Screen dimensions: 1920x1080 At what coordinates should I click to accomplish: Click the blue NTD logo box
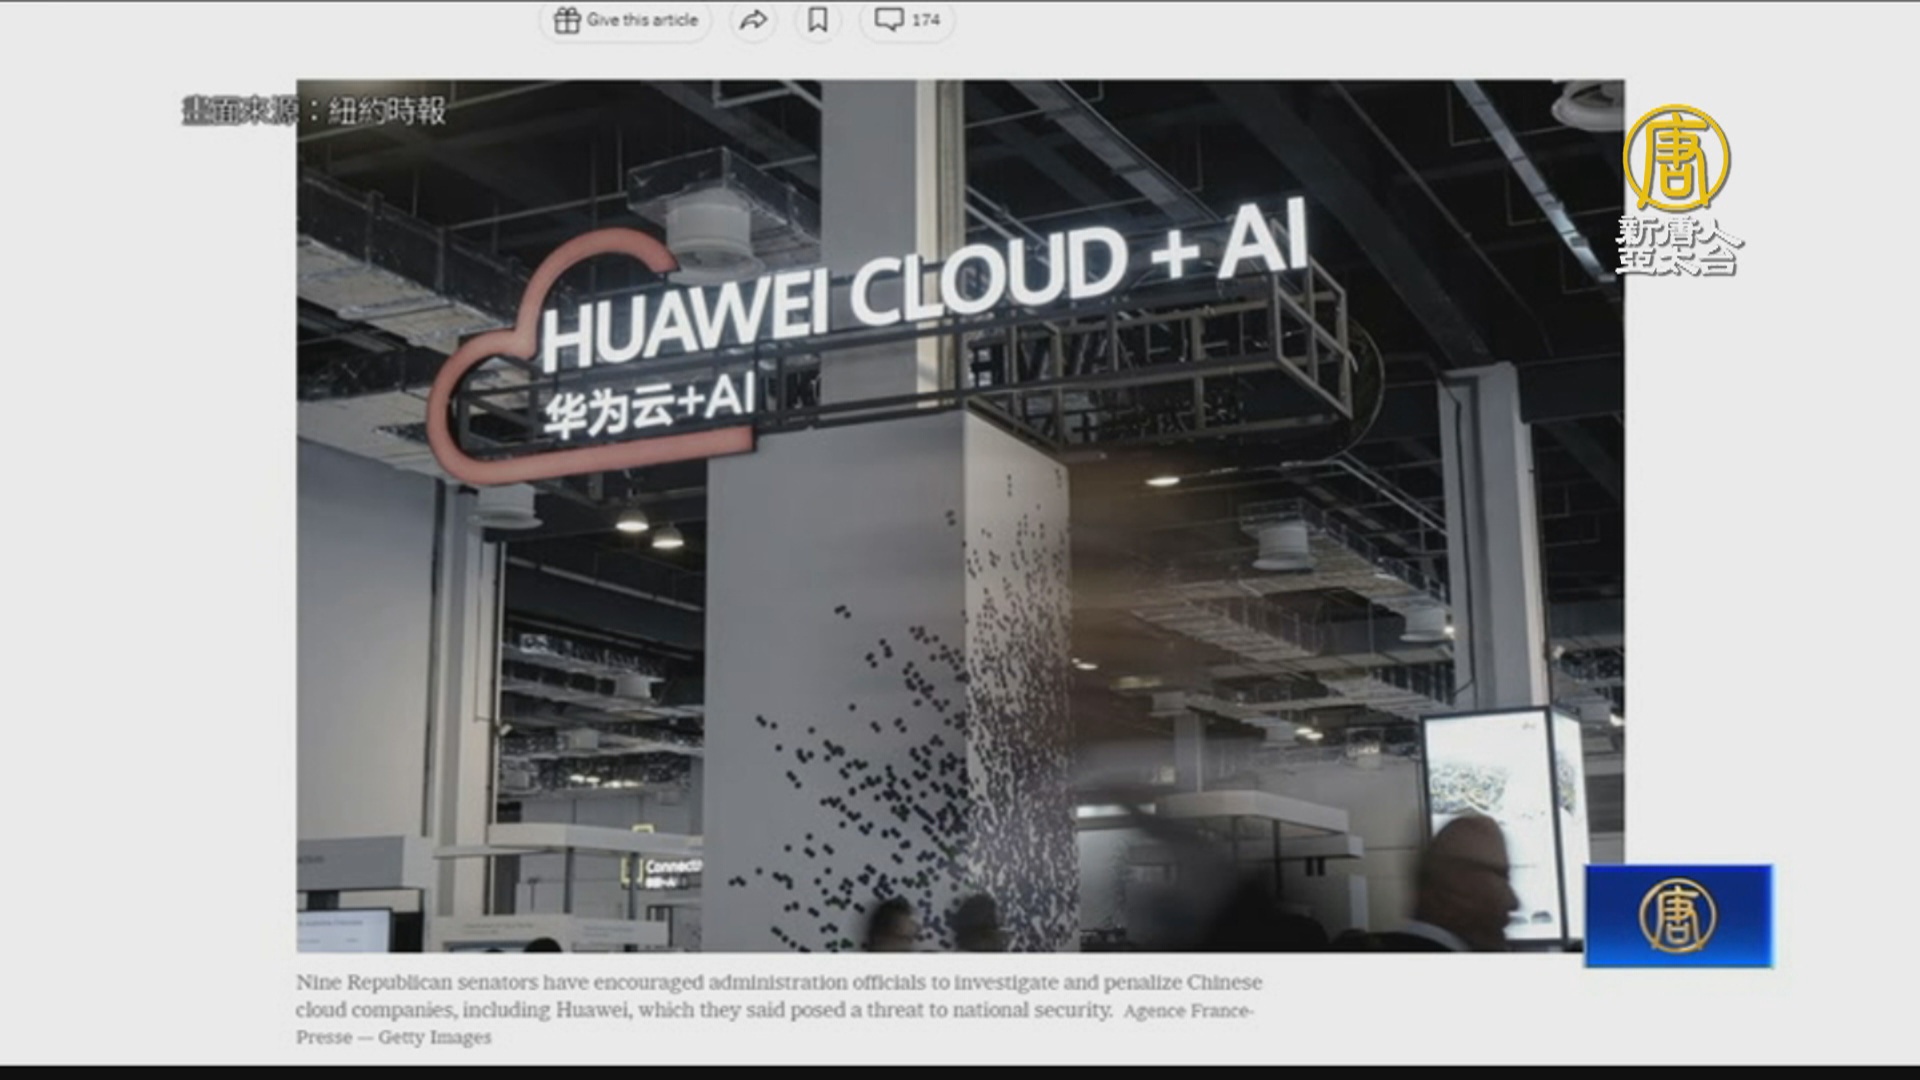(x=1679, y=916)
